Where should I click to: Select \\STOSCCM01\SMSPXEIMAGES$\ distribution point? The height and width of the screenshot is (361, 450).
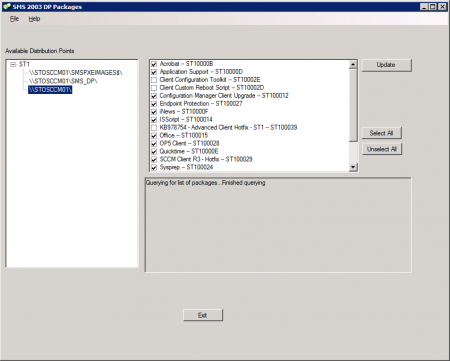pyautogui.click(x=76, y=72)
